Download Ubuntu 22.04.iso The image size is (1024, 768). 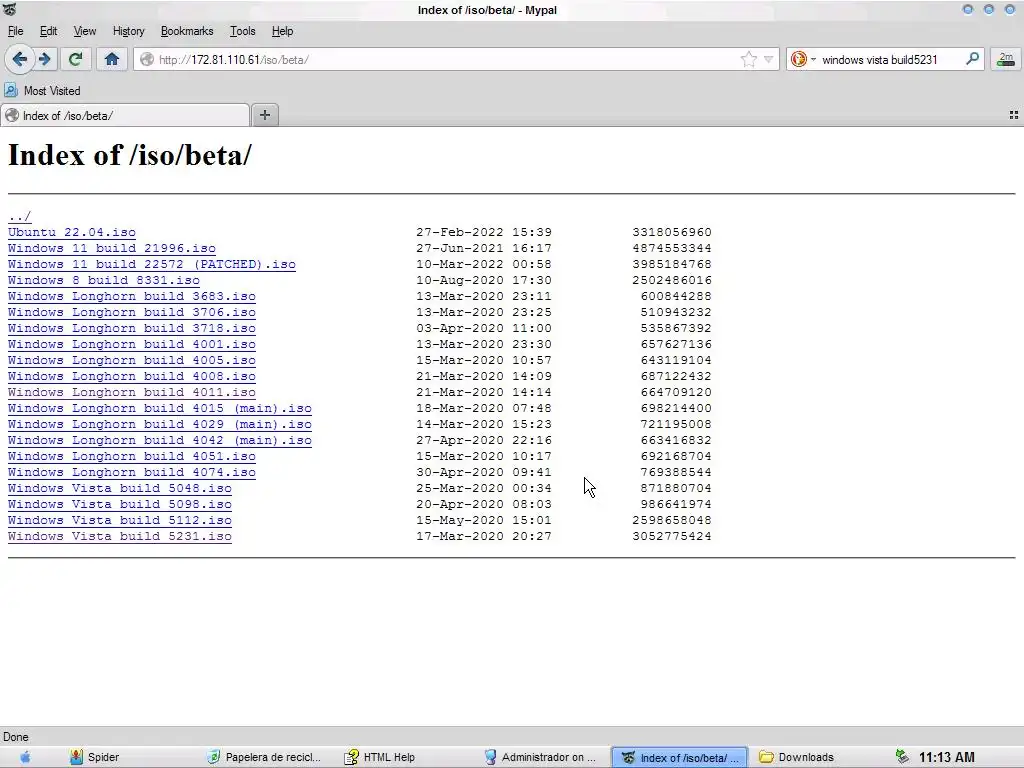coord(72,232)
